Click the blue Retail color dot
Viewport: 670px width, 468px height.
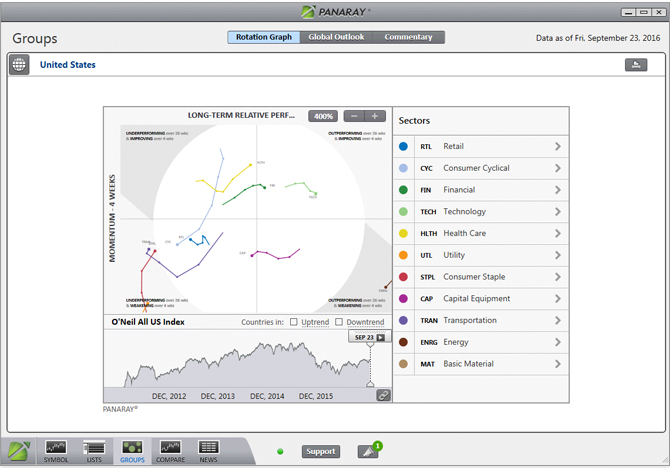point(403,147)
